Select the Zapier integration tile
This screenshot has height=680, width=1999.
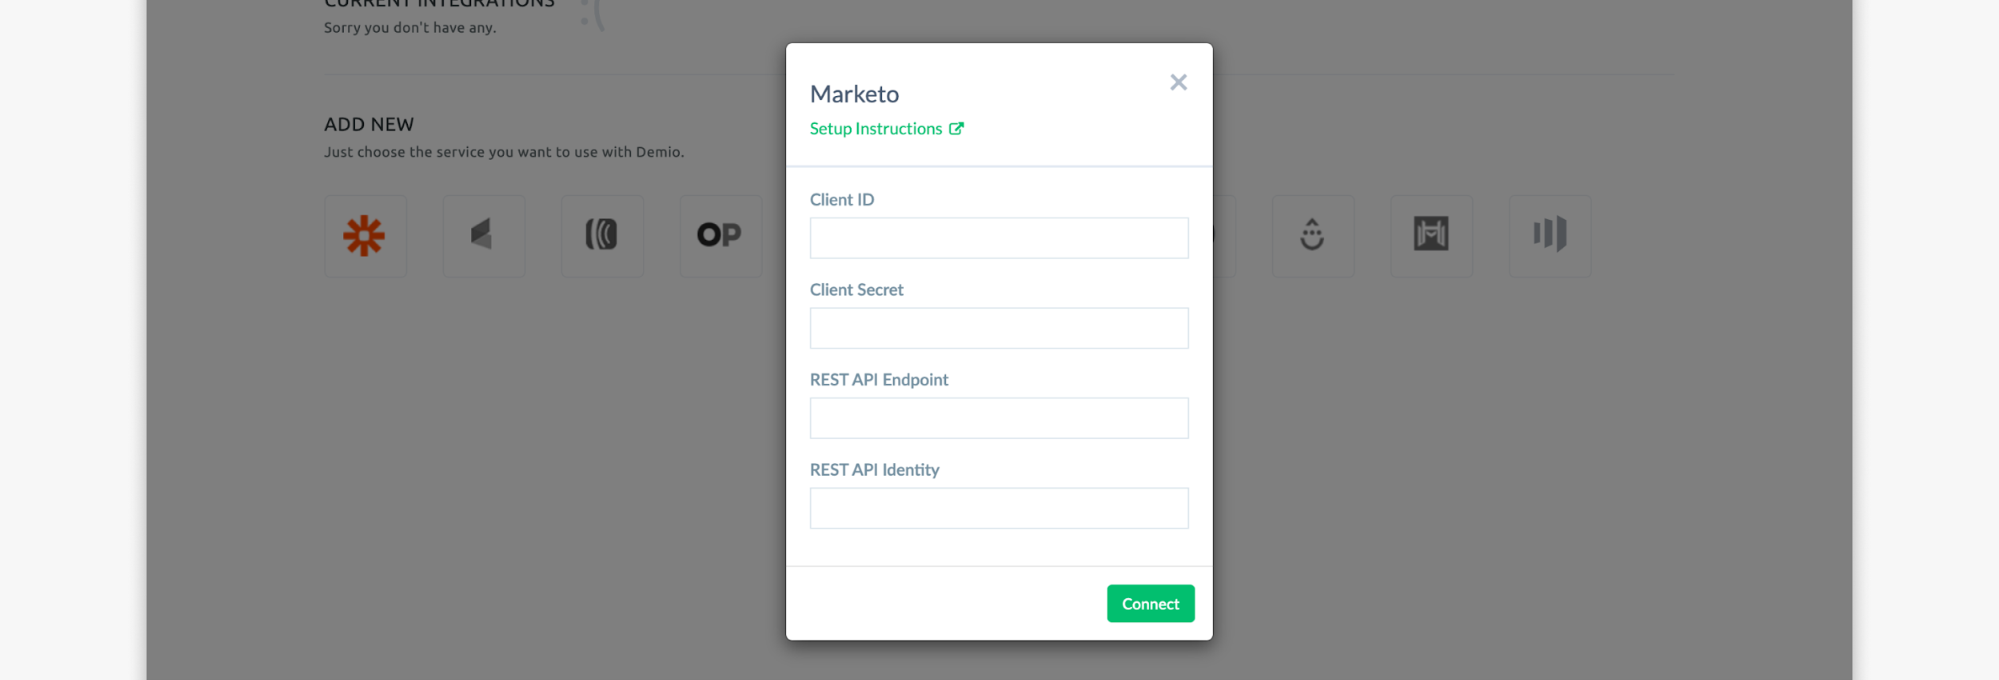[365, 236]
